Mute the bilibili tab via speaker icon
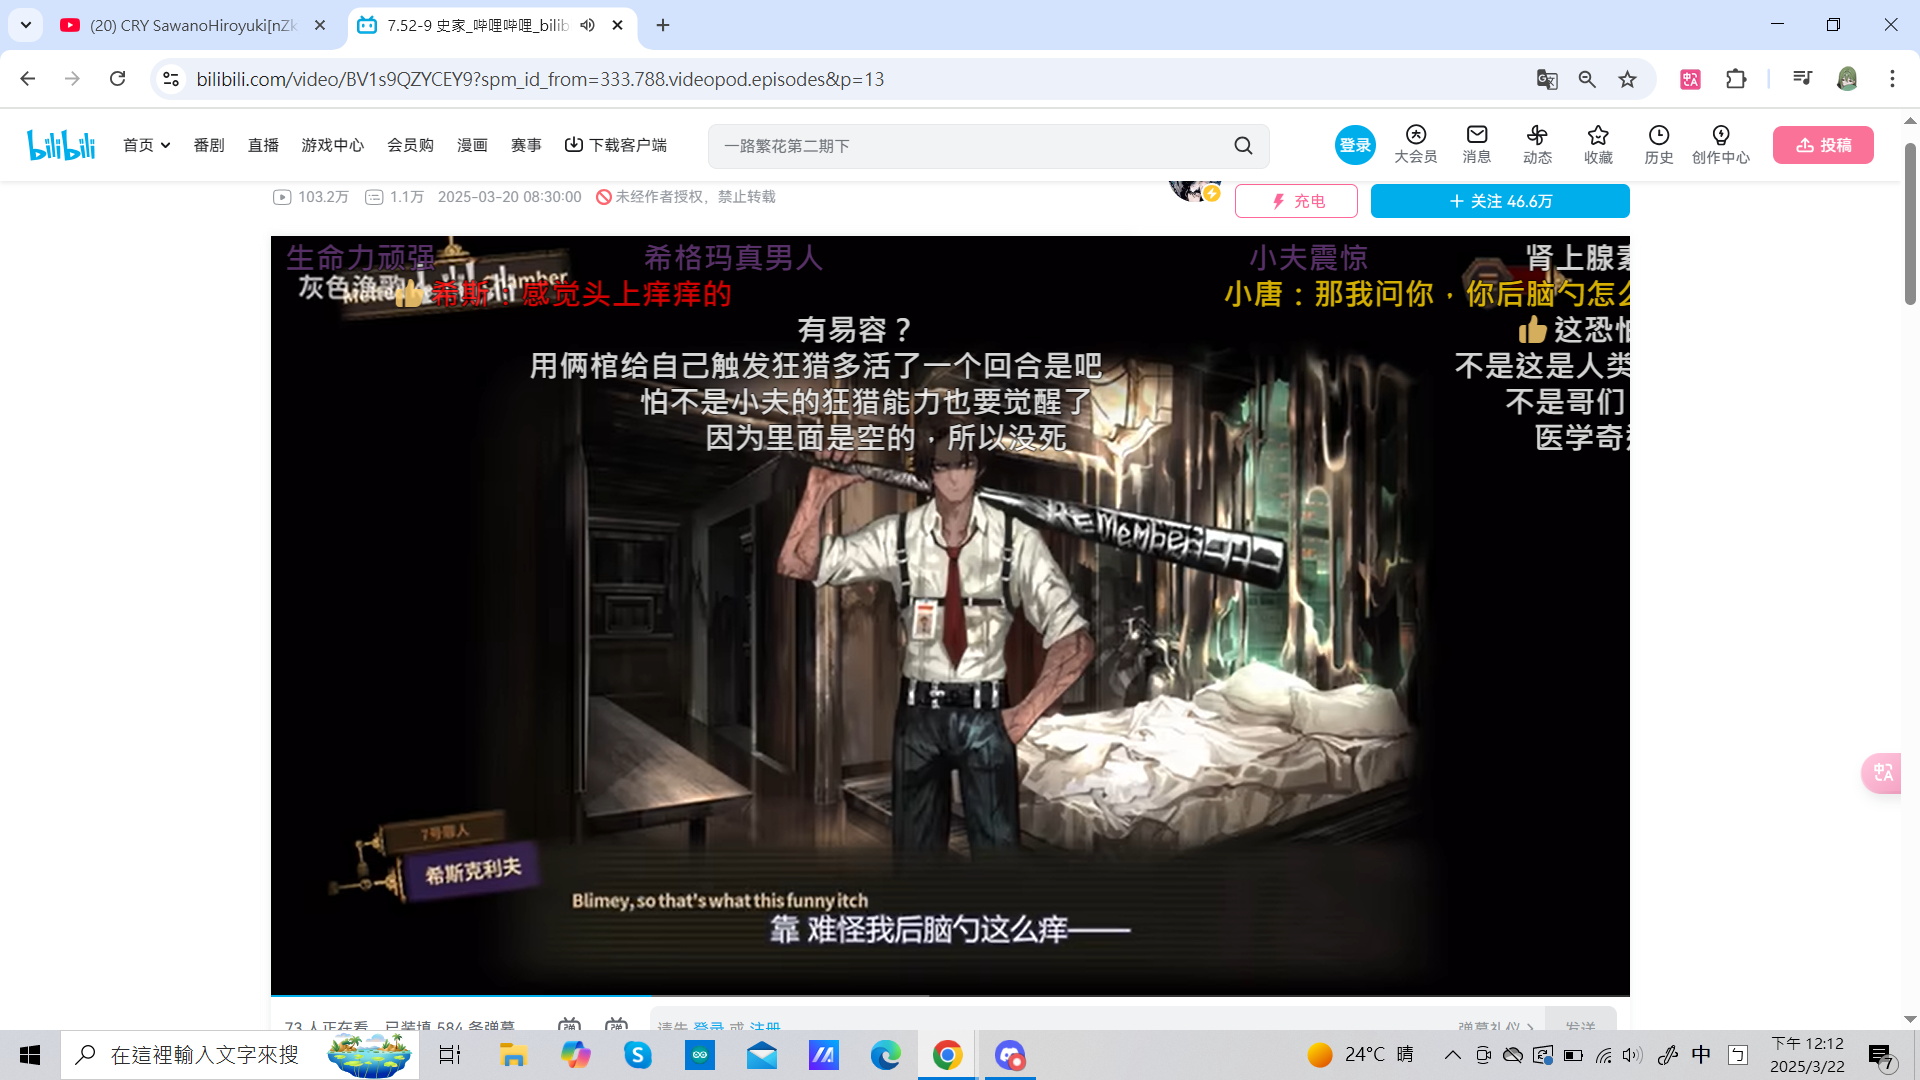Screen dimensions: 1920x1080 coord(588,25)
